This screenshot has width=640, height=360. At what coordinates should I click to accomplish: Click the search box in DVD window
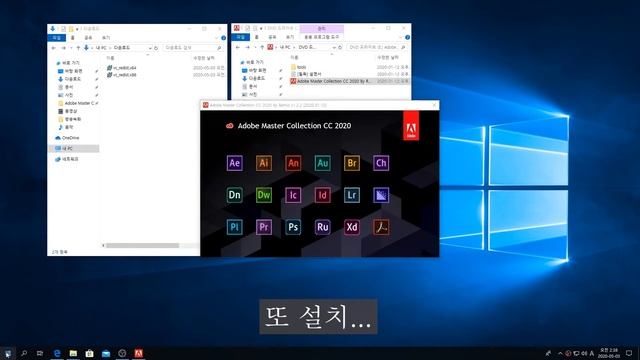(377, 47)
